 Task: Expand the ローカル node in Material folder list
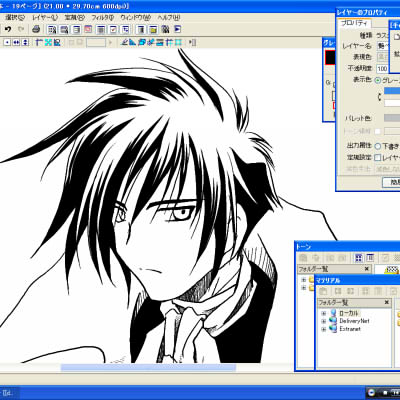[x=323, y=313]
